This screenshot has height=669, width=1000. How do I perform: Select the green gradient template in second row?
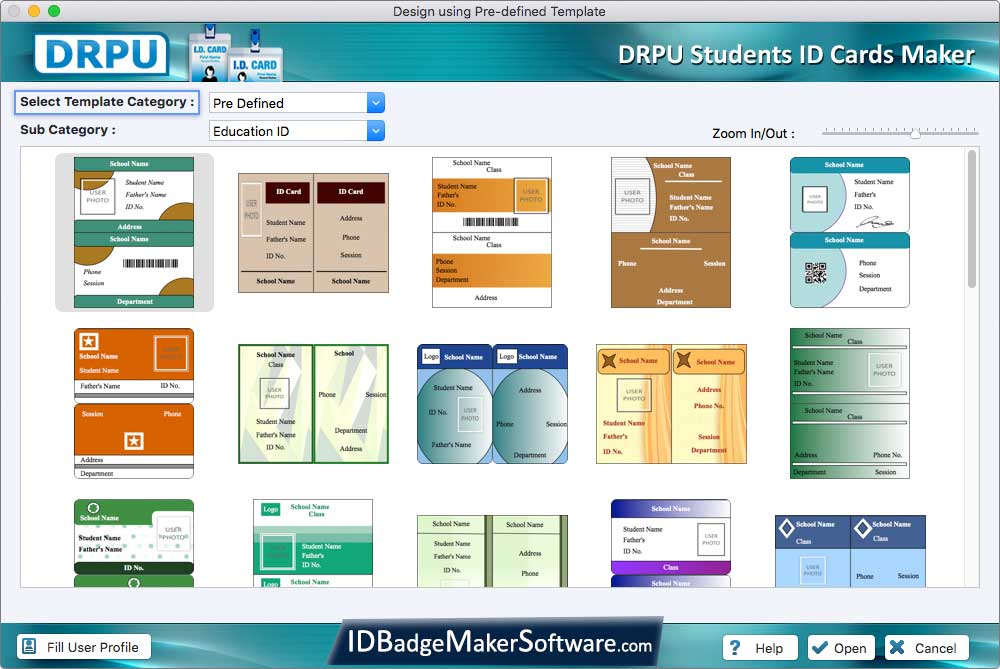[849, 403]
